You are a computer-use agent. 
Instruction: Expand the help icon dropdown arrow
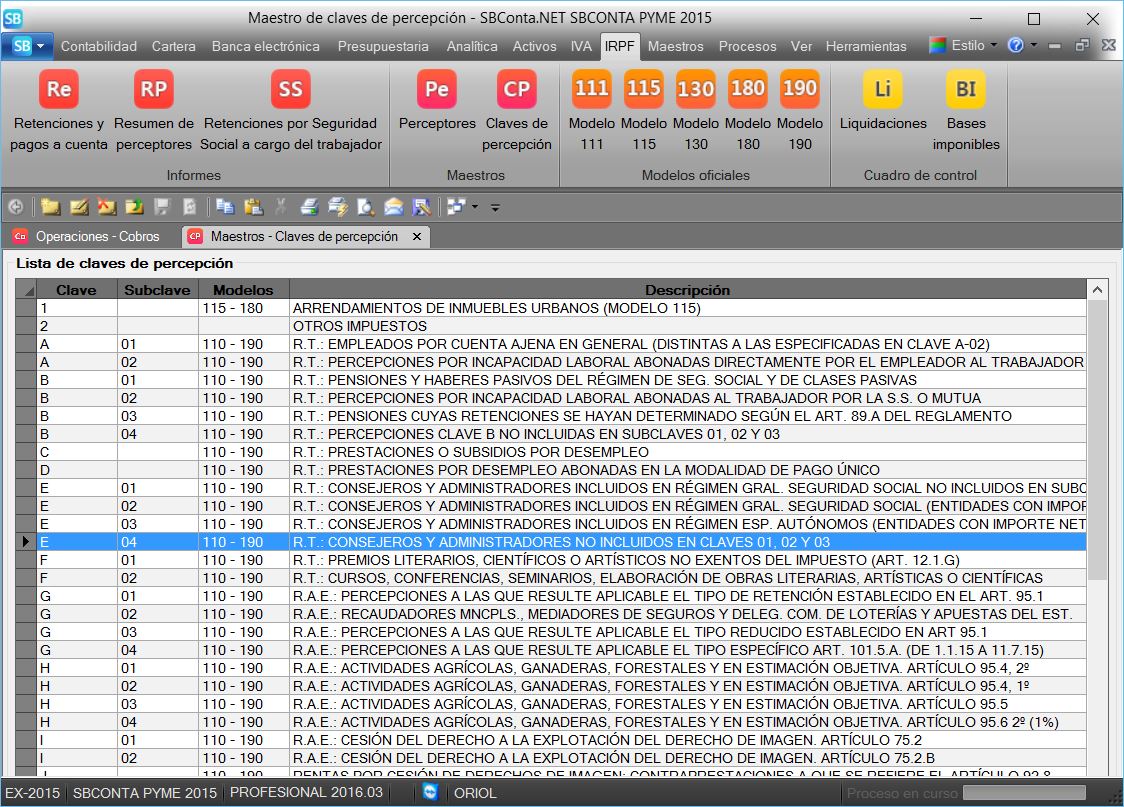click(1034, 45)
